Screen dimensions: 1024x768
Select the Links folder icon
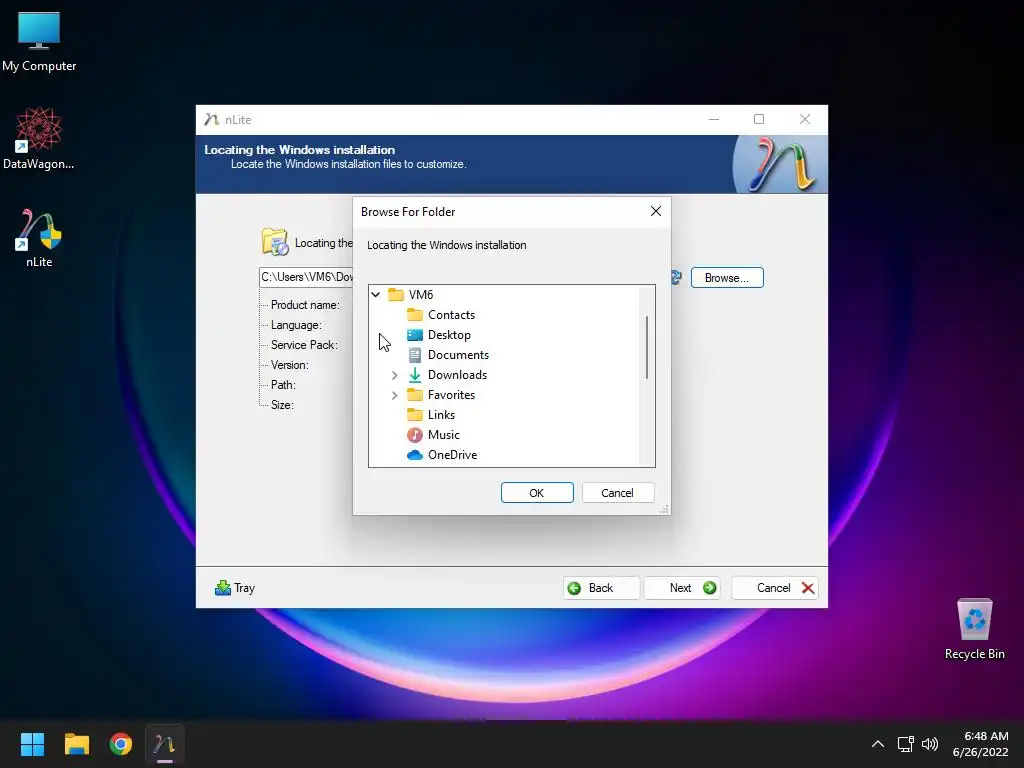tap(415, 415)
